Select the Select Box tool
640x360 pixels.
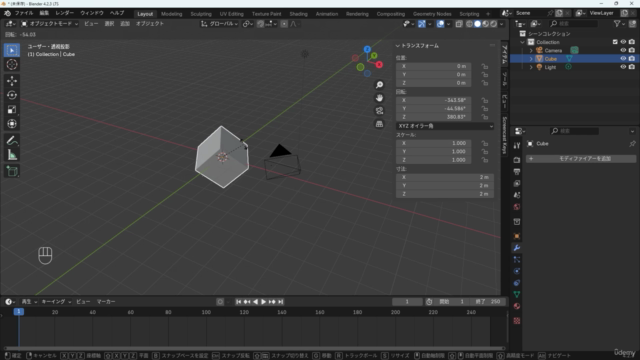12,50
